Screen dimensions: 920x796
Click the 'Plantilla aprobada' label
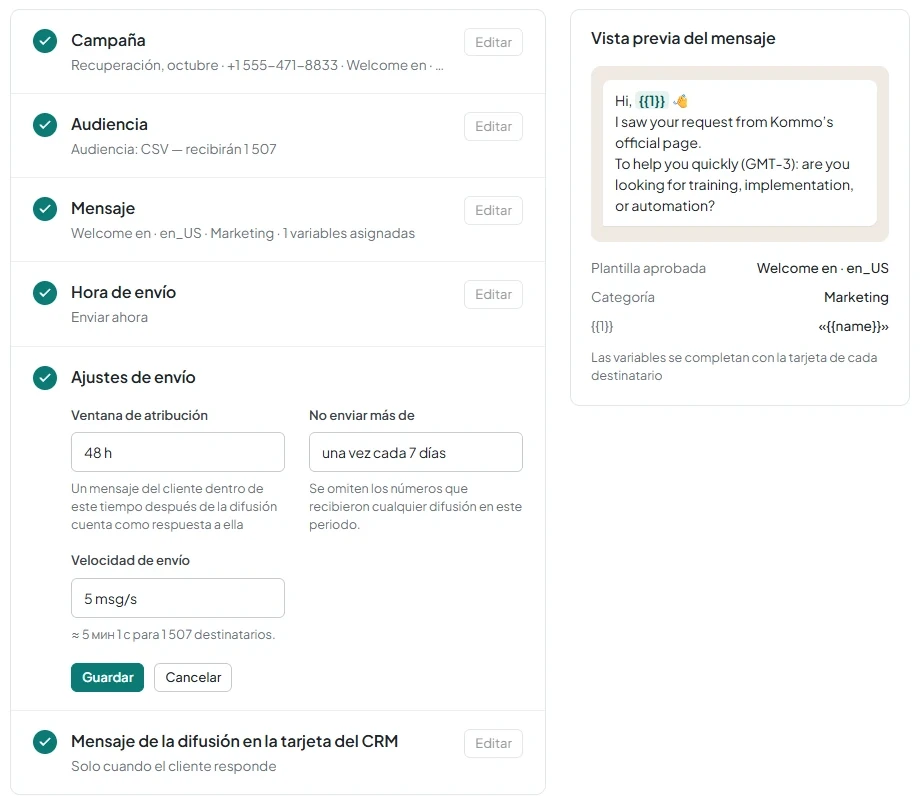[648, 268]
